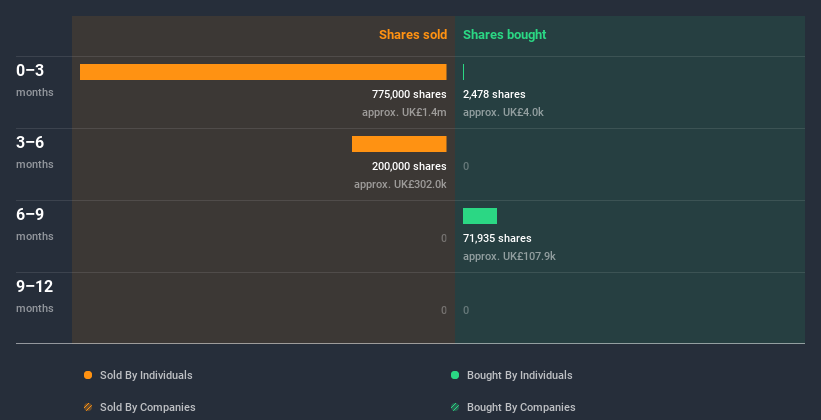Image resolution: width=821 pixels, height=420 pixels.
Task: Click the orange Sold By Individuals legend dot
Action: pyautogui.click(x=88, y=375)
